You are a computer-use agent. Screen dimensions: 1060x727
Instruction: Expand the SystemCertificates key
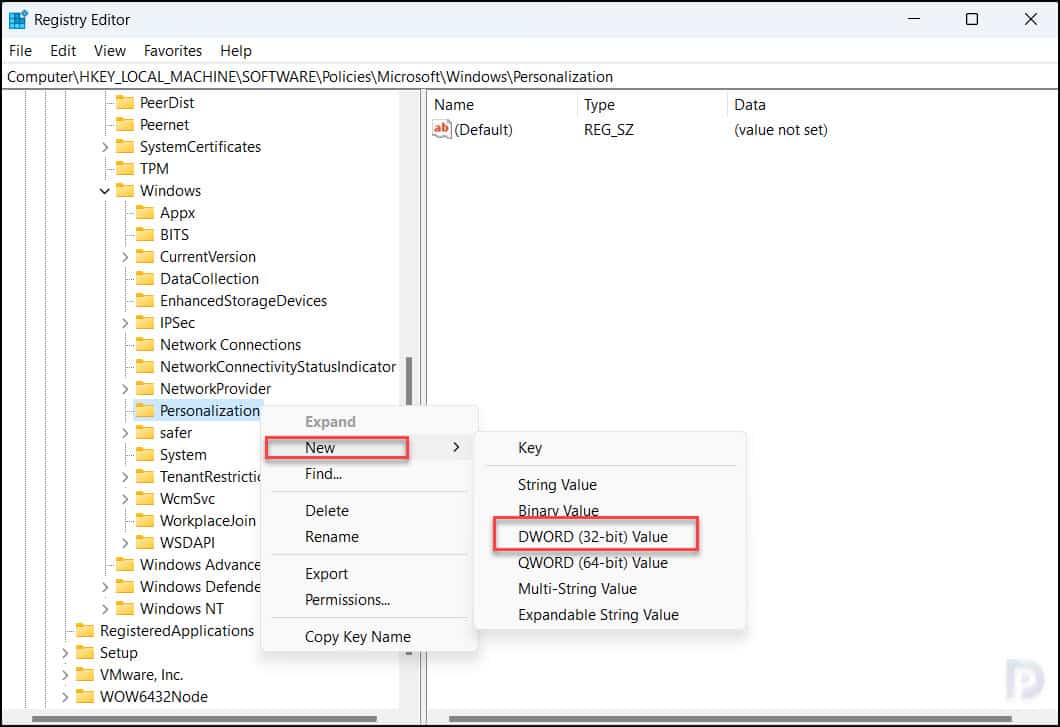[105, 147]
